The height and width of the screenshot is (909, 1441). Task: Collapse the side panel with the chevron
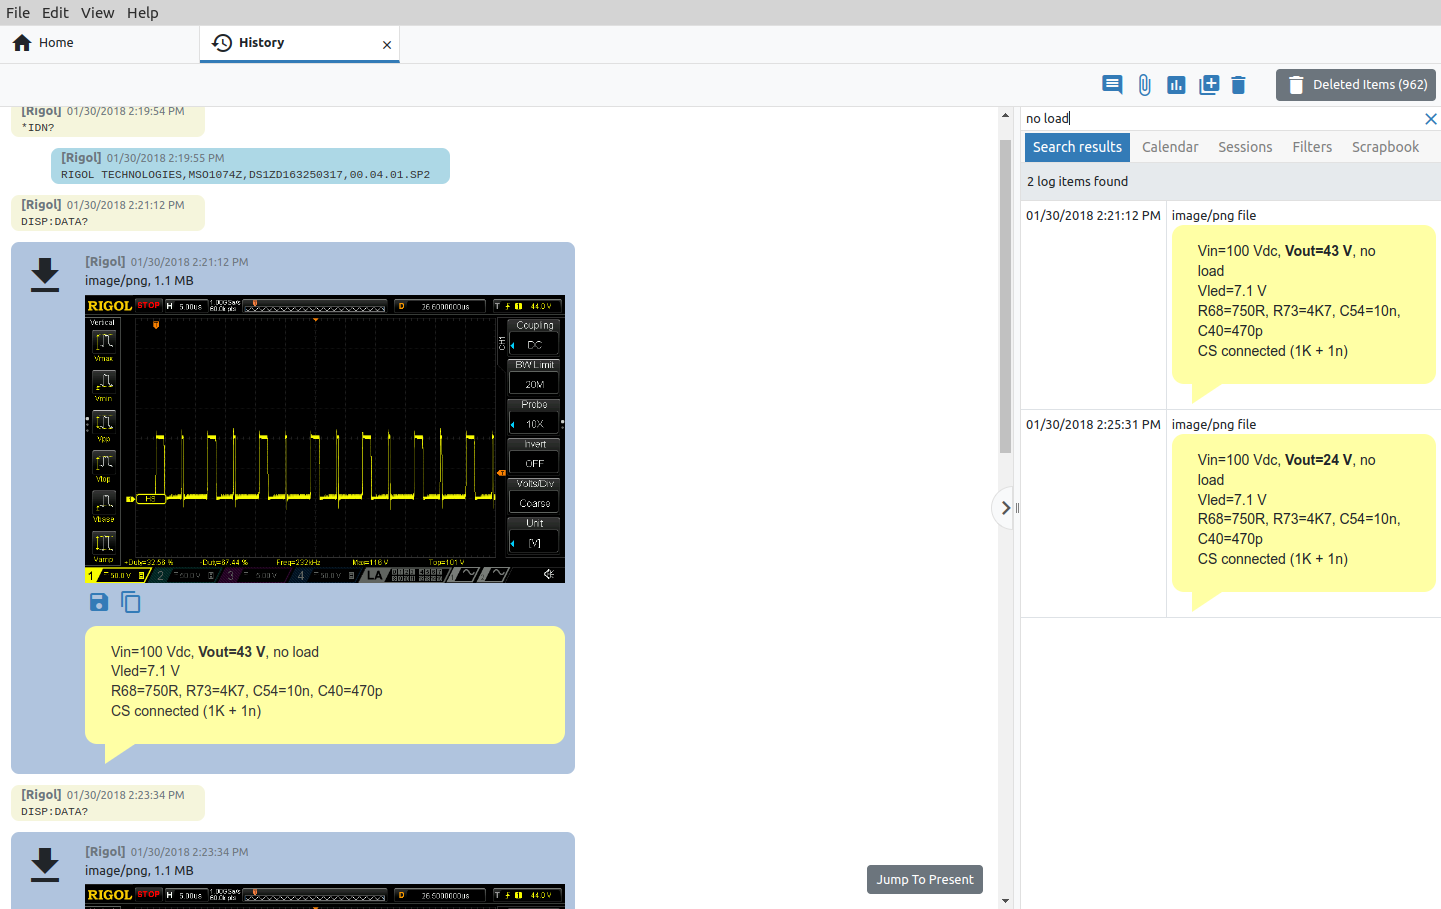tap(1004, 508)
